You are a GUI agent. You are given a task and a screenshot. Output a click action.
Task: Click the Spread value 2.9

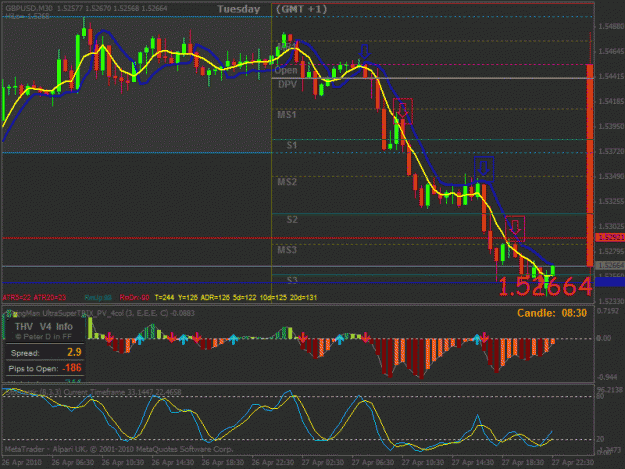74,352
